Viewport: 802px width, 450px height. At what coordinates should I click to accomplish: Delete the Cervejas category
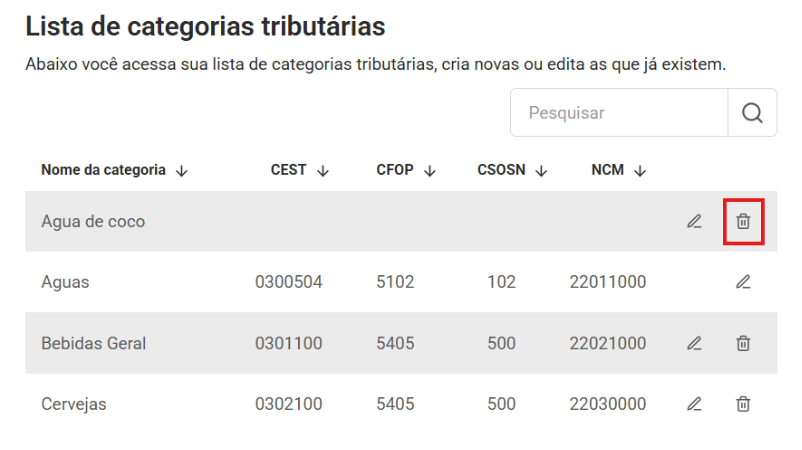(743, 404)
